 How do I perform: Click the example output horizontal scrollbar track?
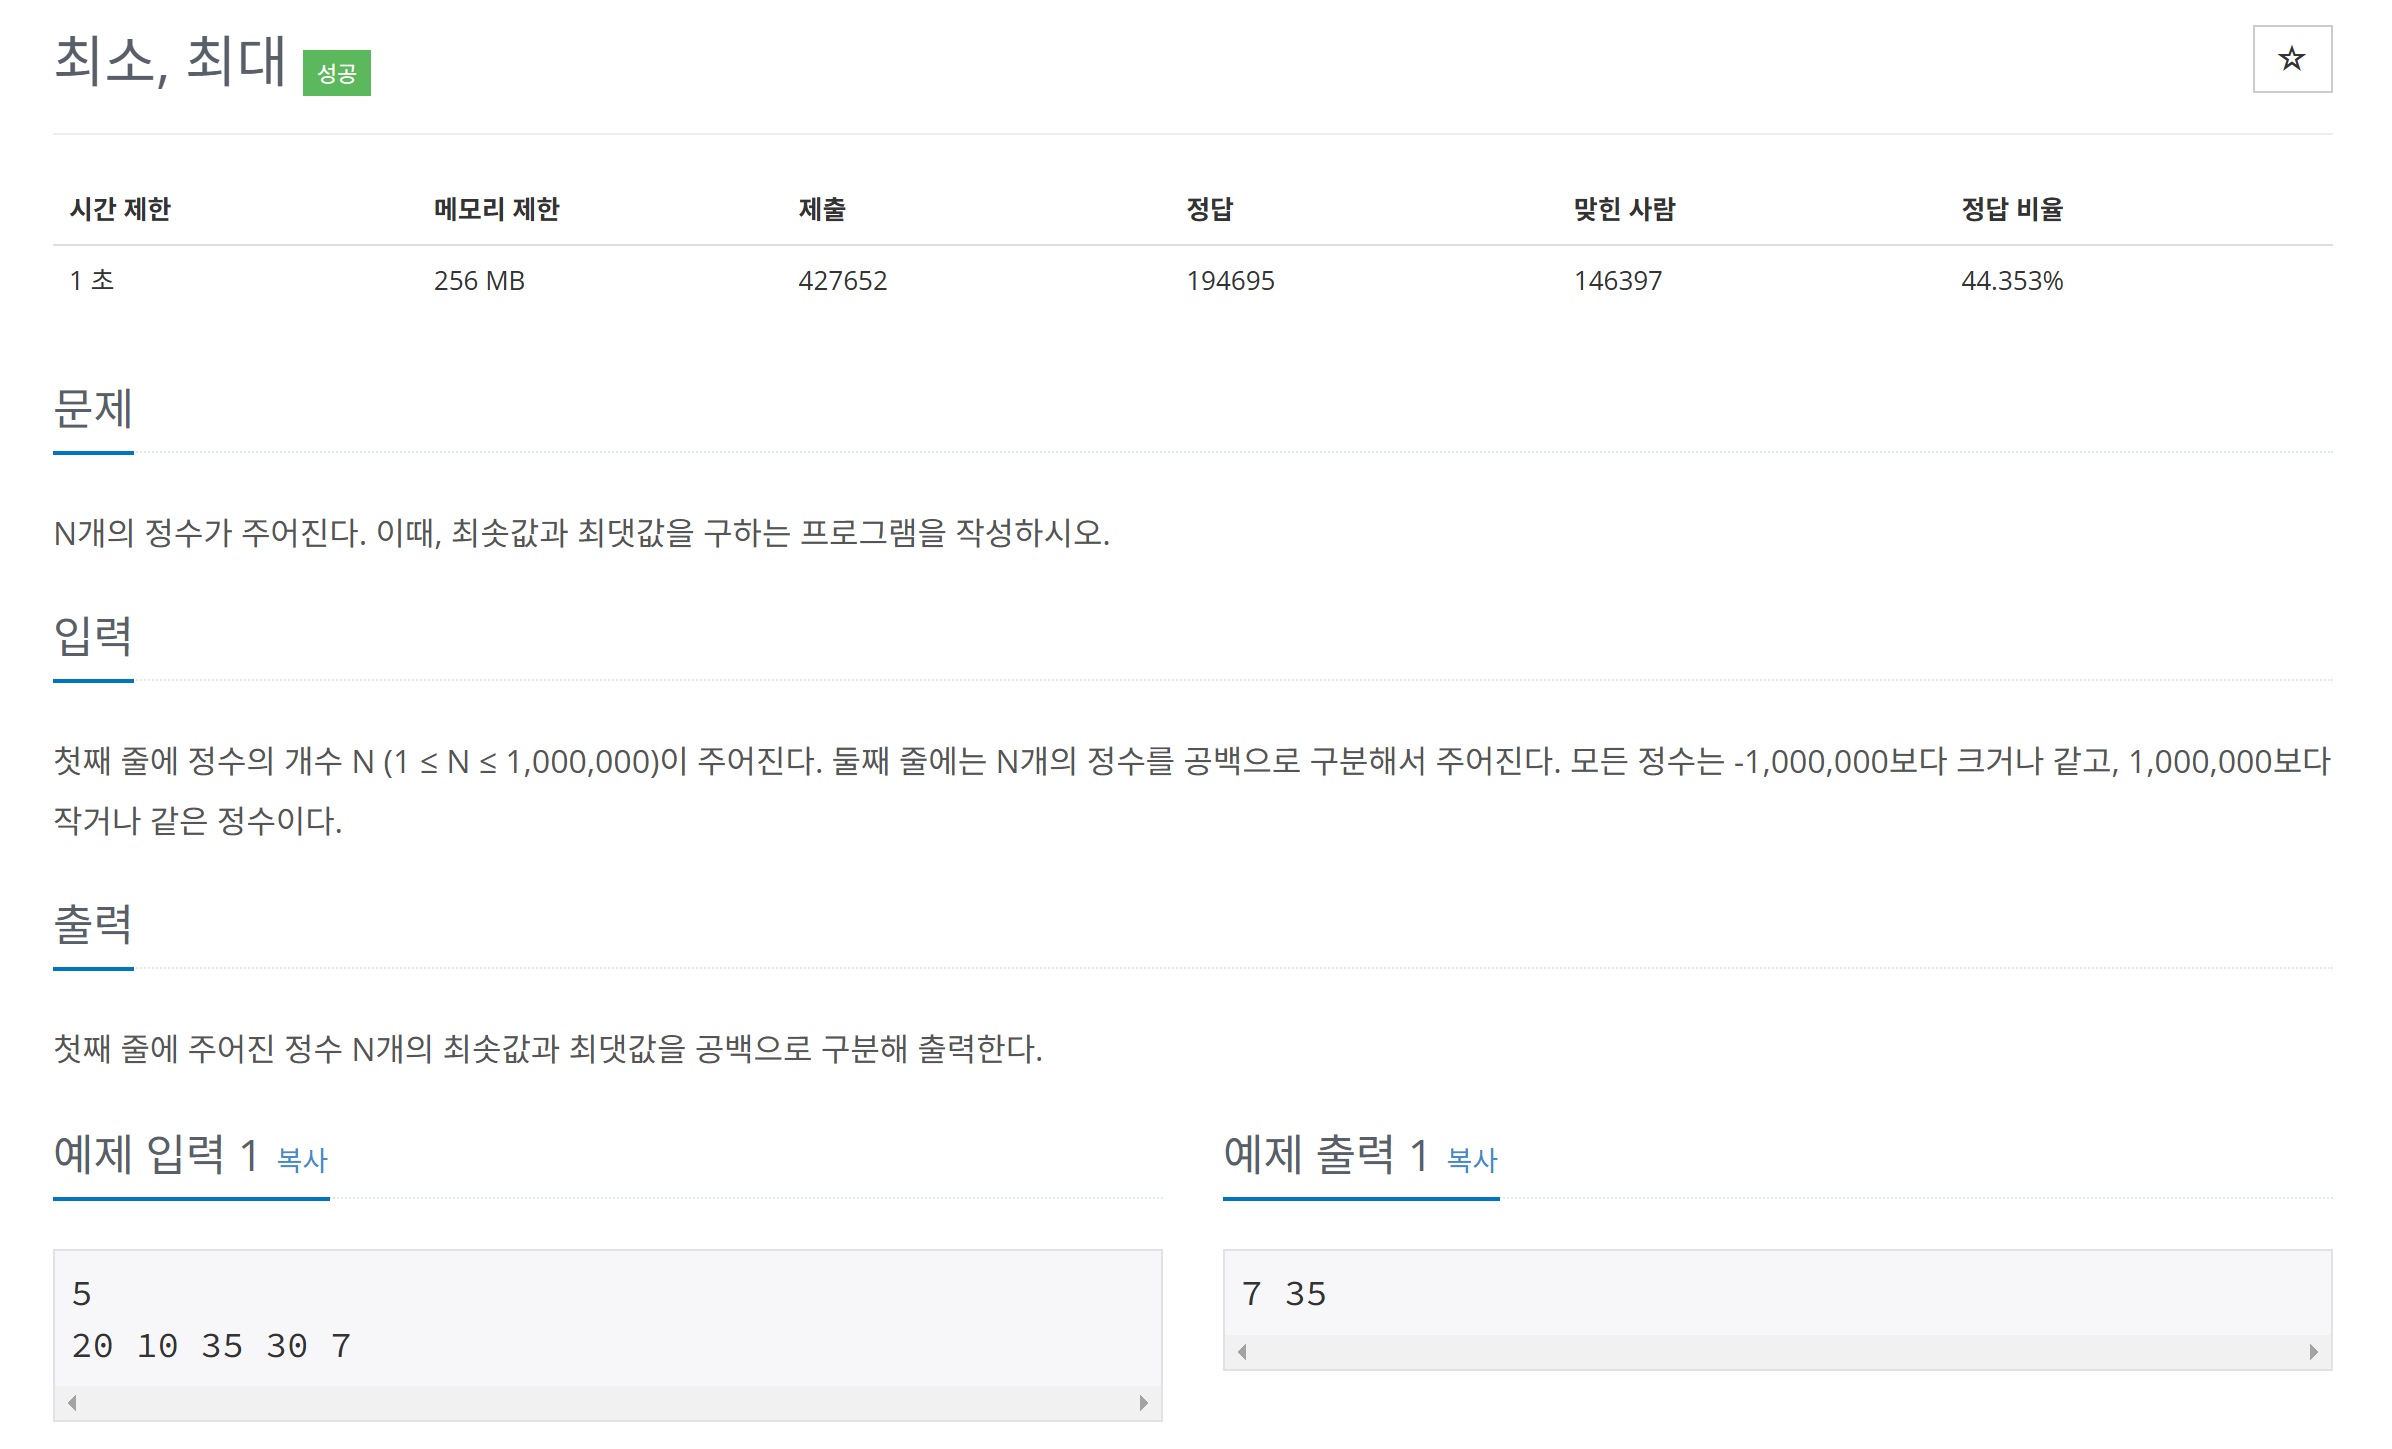[x=1777, y=1351]
